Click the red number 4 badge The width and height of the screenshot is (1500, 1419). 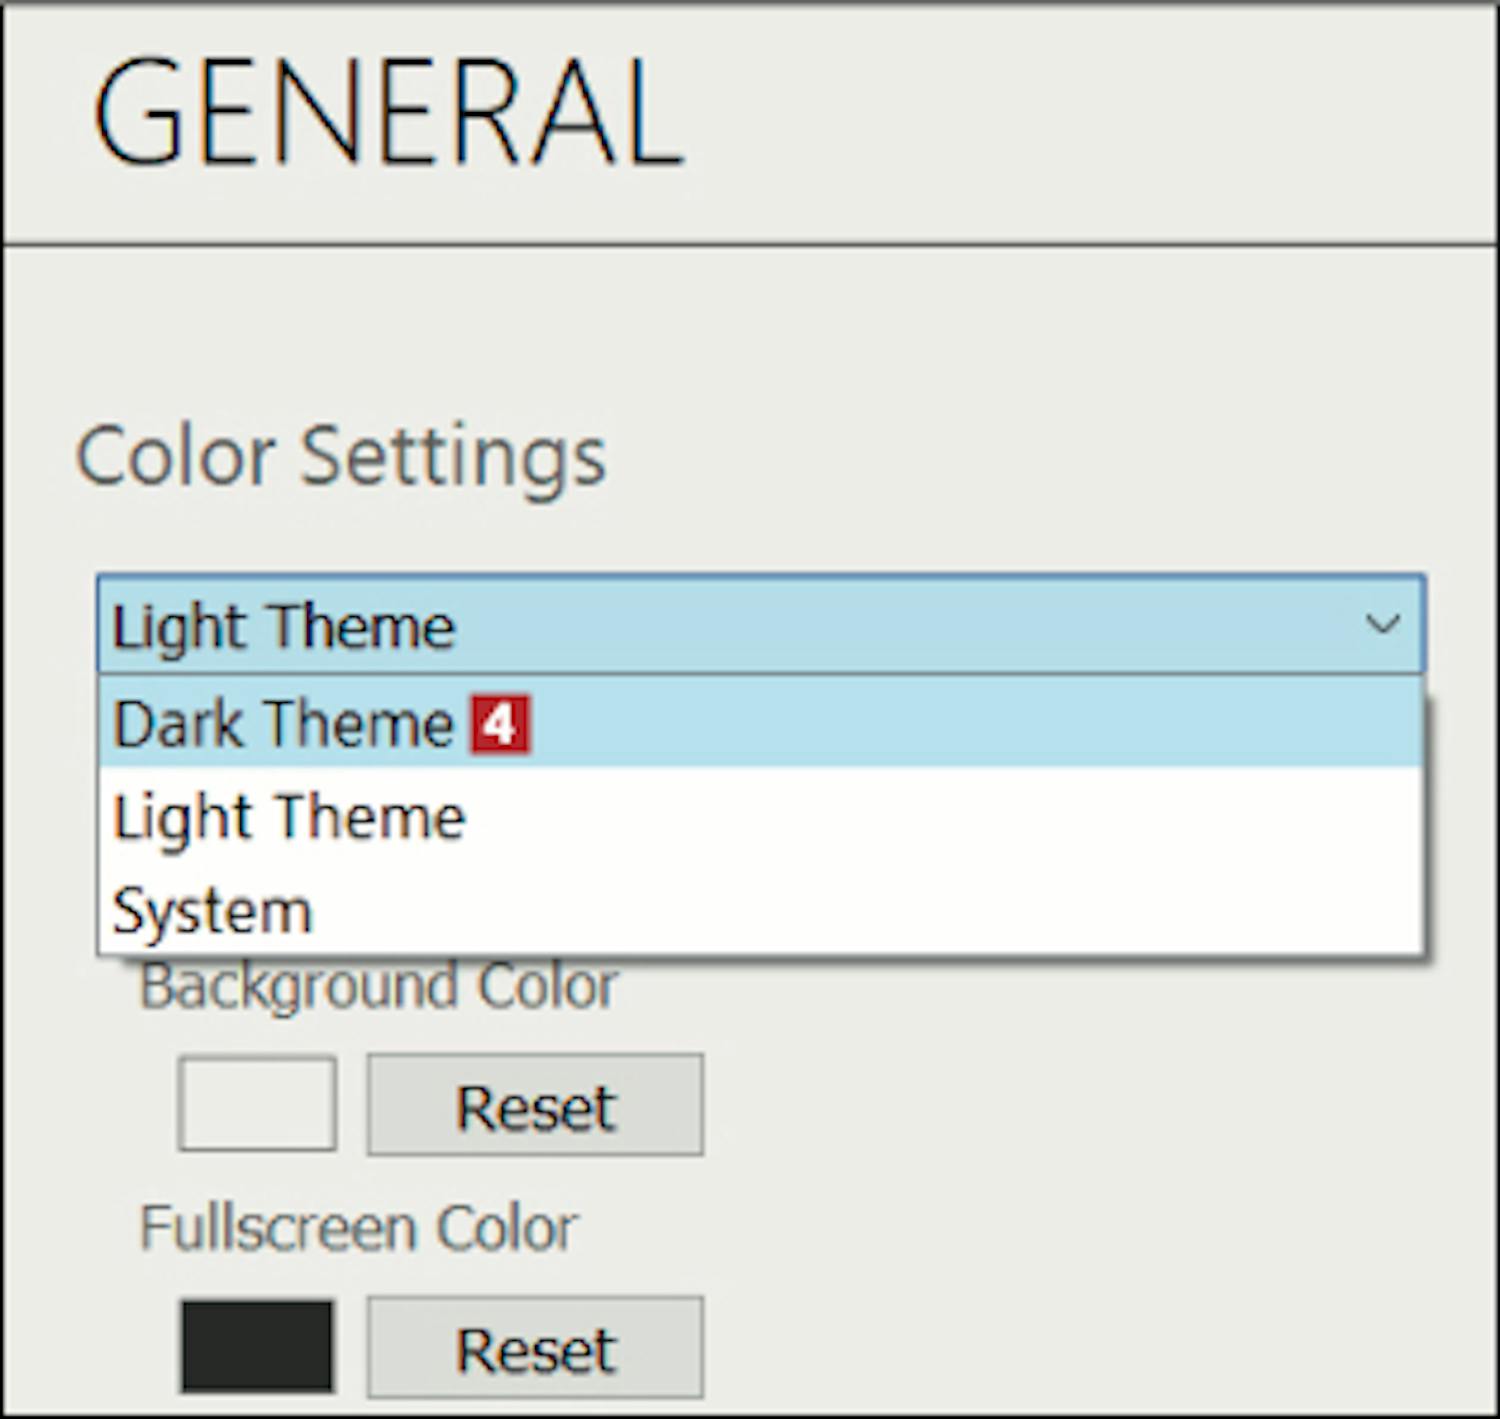click(500, 723)
